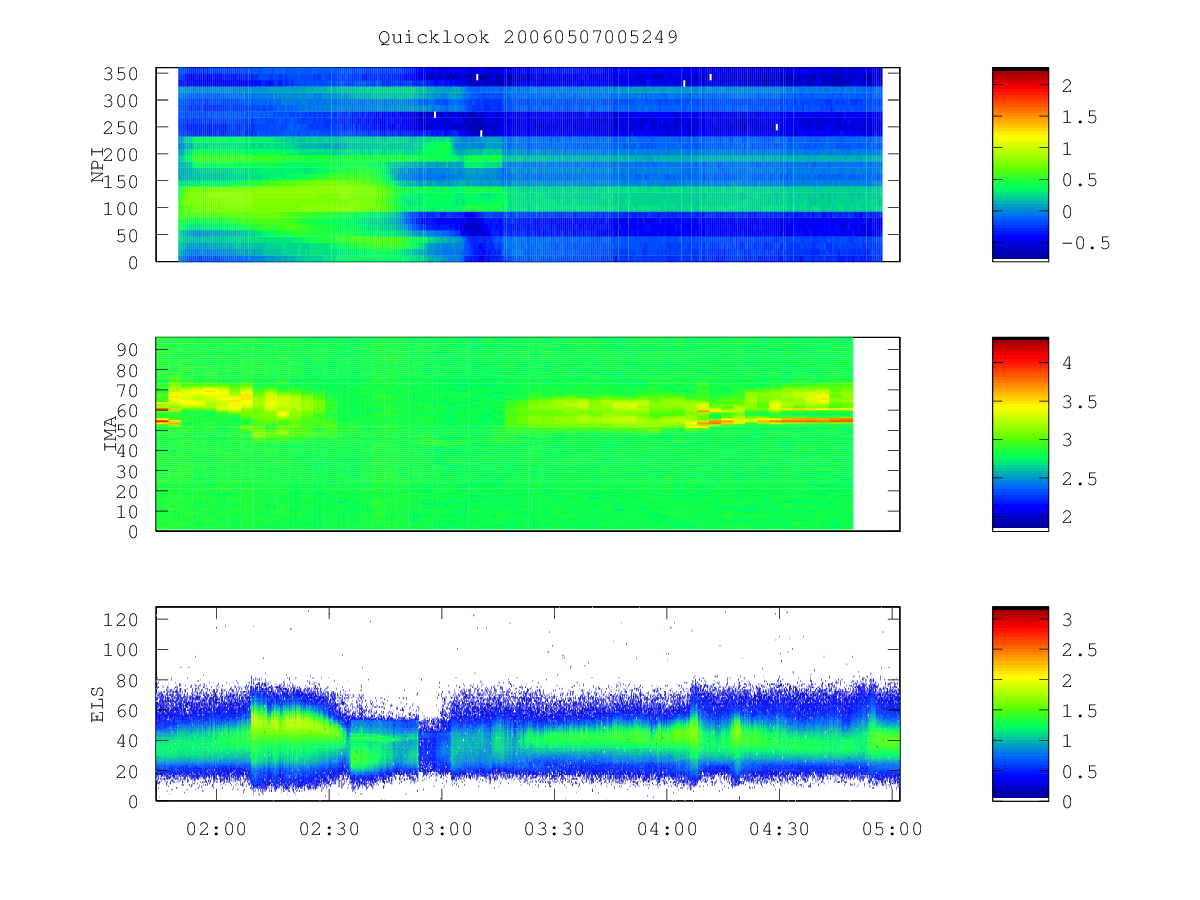Select the IMA panel colorbar
Screen dimensions: 1200x900
(x=1020, y=434)
